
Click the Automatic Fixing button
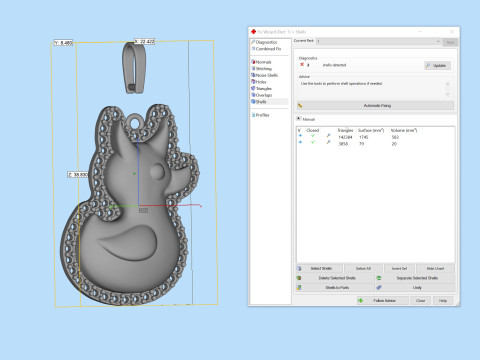(375, 106)
